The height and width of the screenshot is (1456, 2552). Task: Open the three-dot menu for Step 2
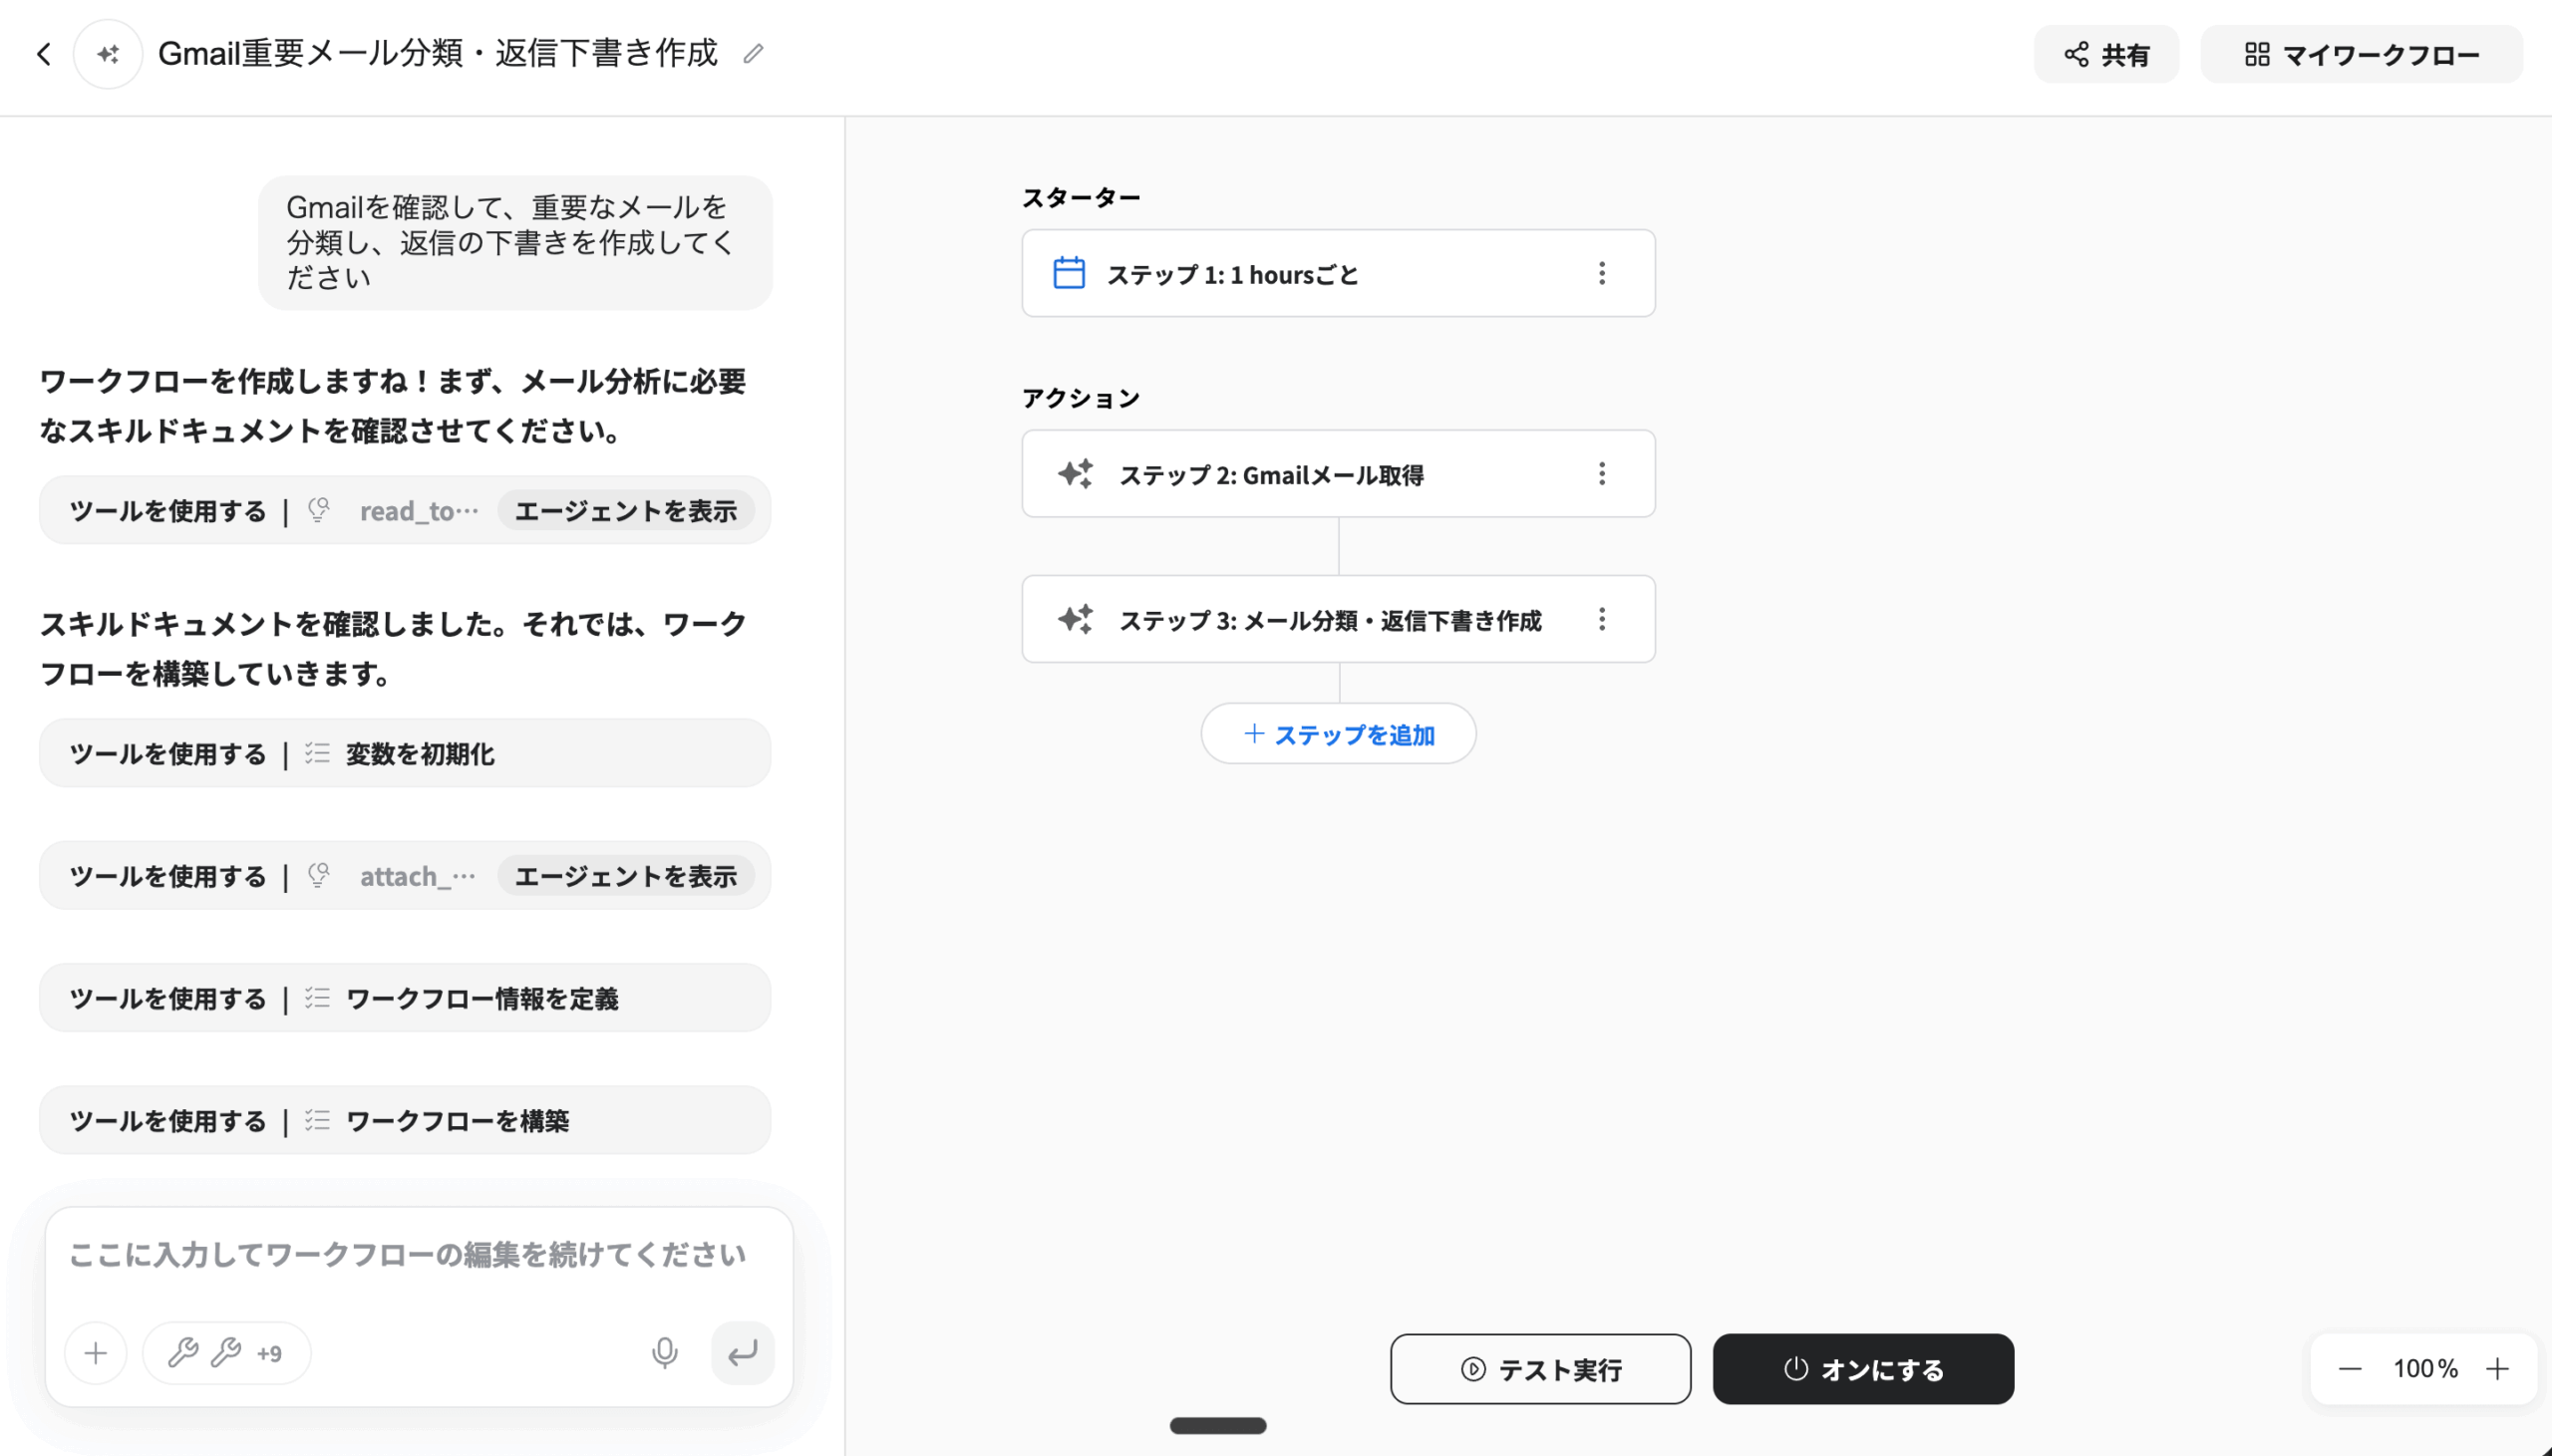click(x=1601, y=474)
